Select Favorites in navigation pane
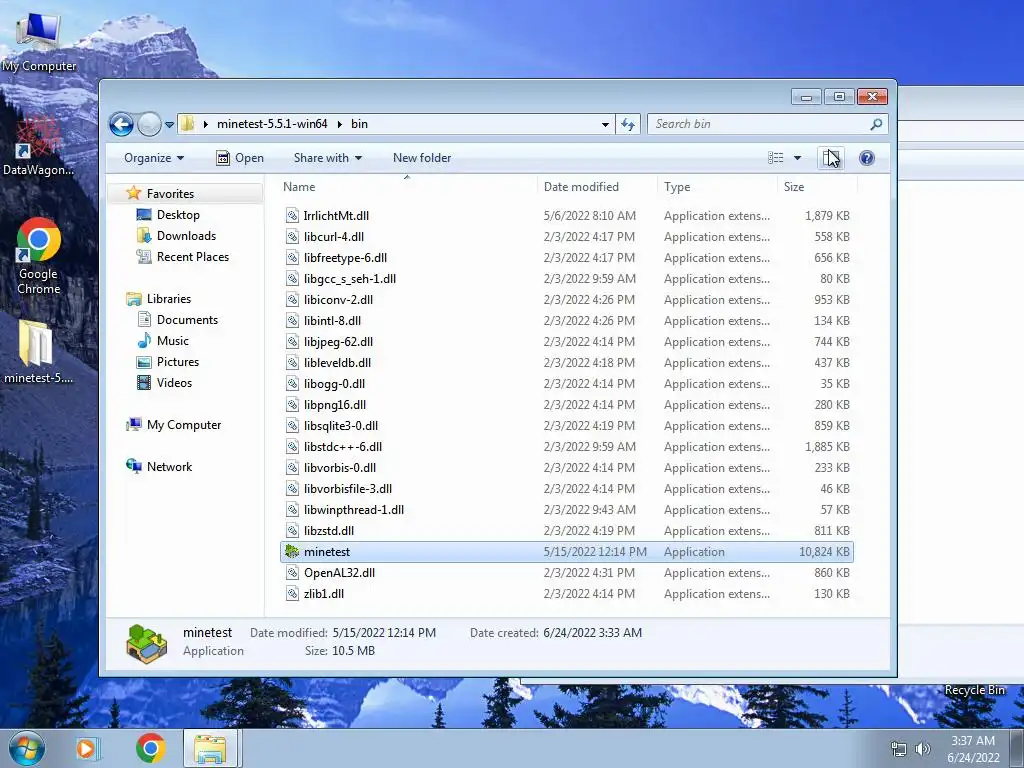The image size is (1024, 768). [x=170, y=194]
